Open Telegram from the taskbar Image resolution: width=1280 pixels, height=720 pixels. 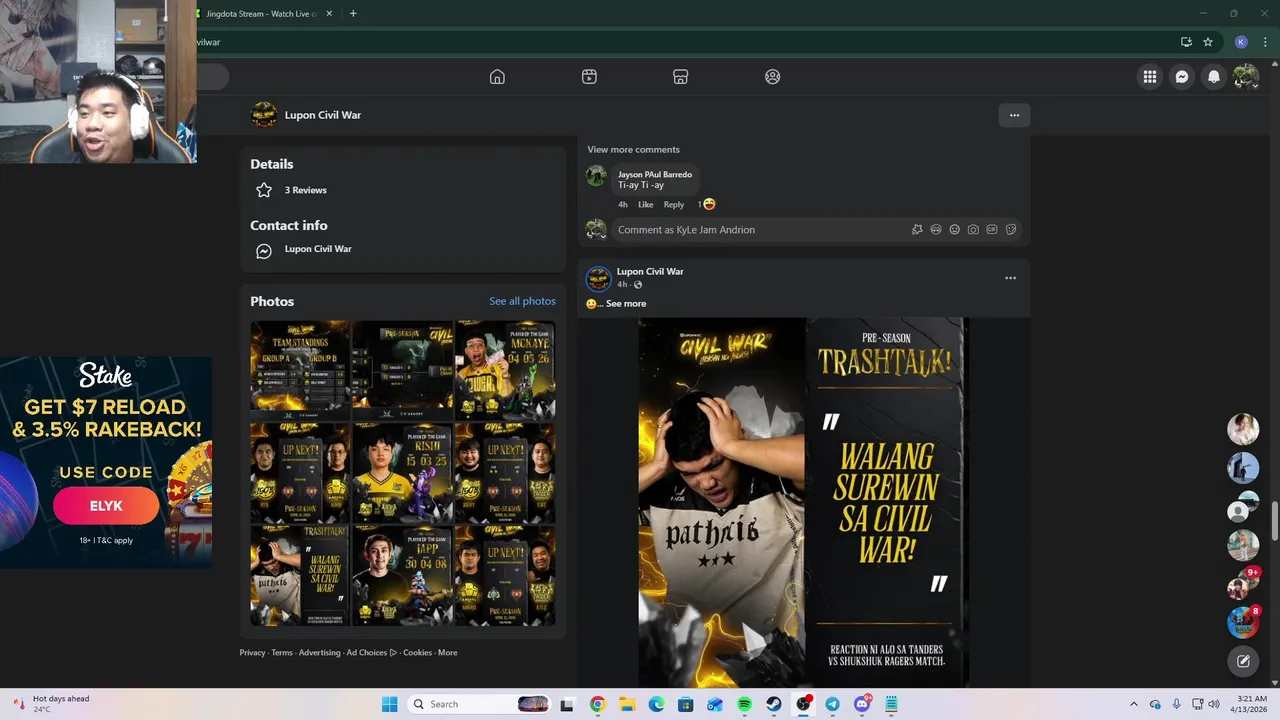point(832,704)
